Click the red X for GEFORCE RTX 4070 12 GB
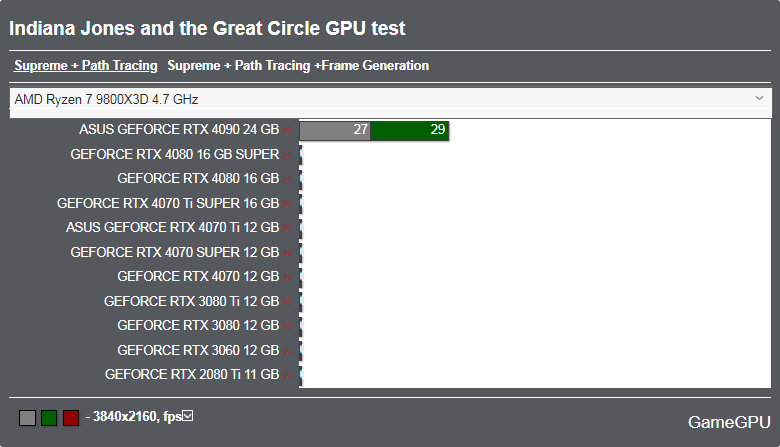The width and height of the screenshot is (780, 447). coord(287,277)
